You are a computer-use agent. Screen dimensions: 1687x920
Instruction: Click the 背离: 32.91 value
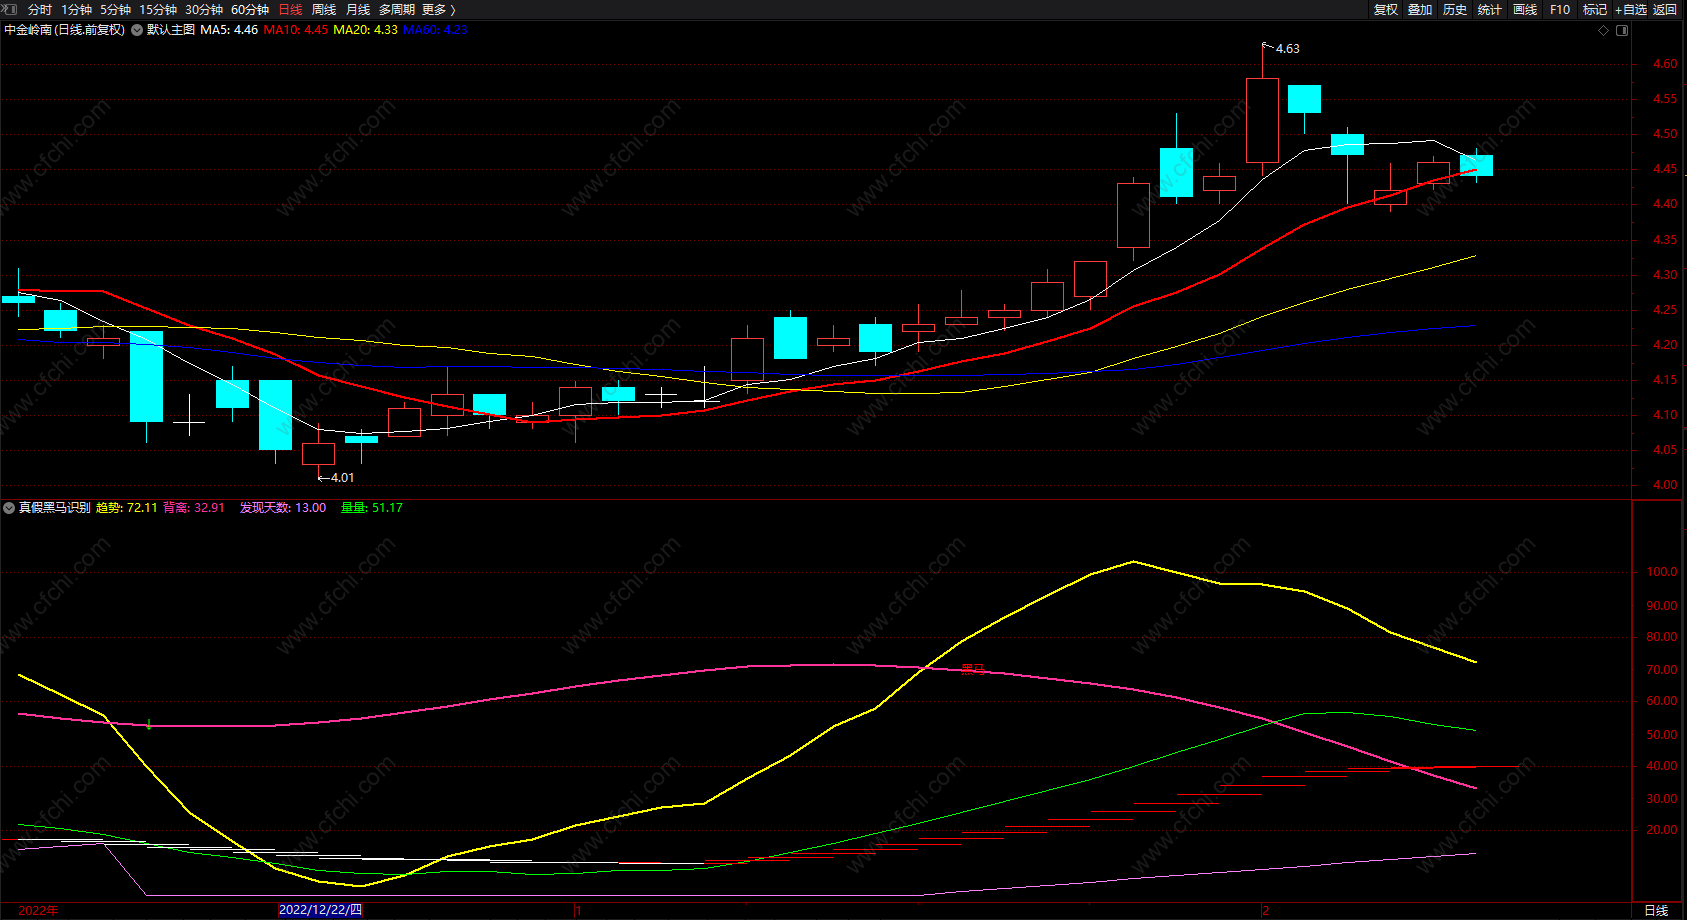[x=194, y=508]
